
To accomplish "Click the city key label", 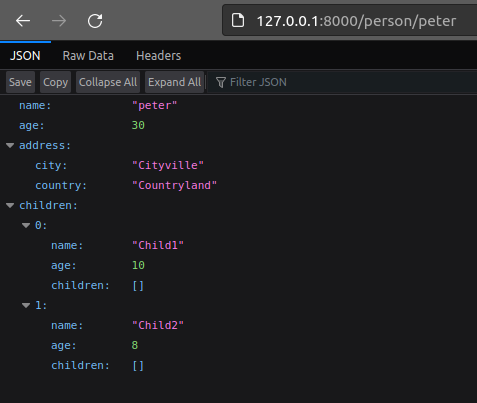I will coord(51,165).
